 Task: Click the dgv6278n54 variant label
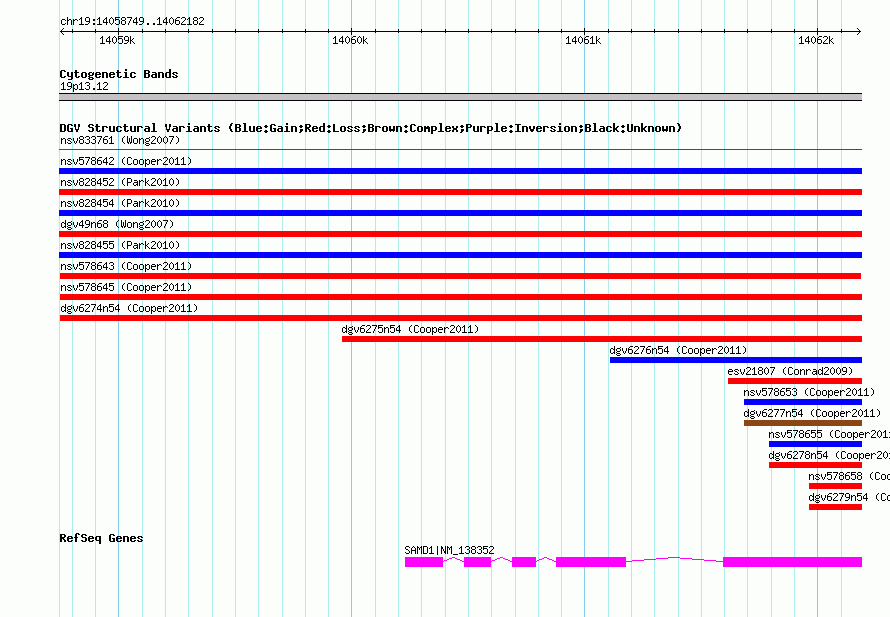(829, 455)
